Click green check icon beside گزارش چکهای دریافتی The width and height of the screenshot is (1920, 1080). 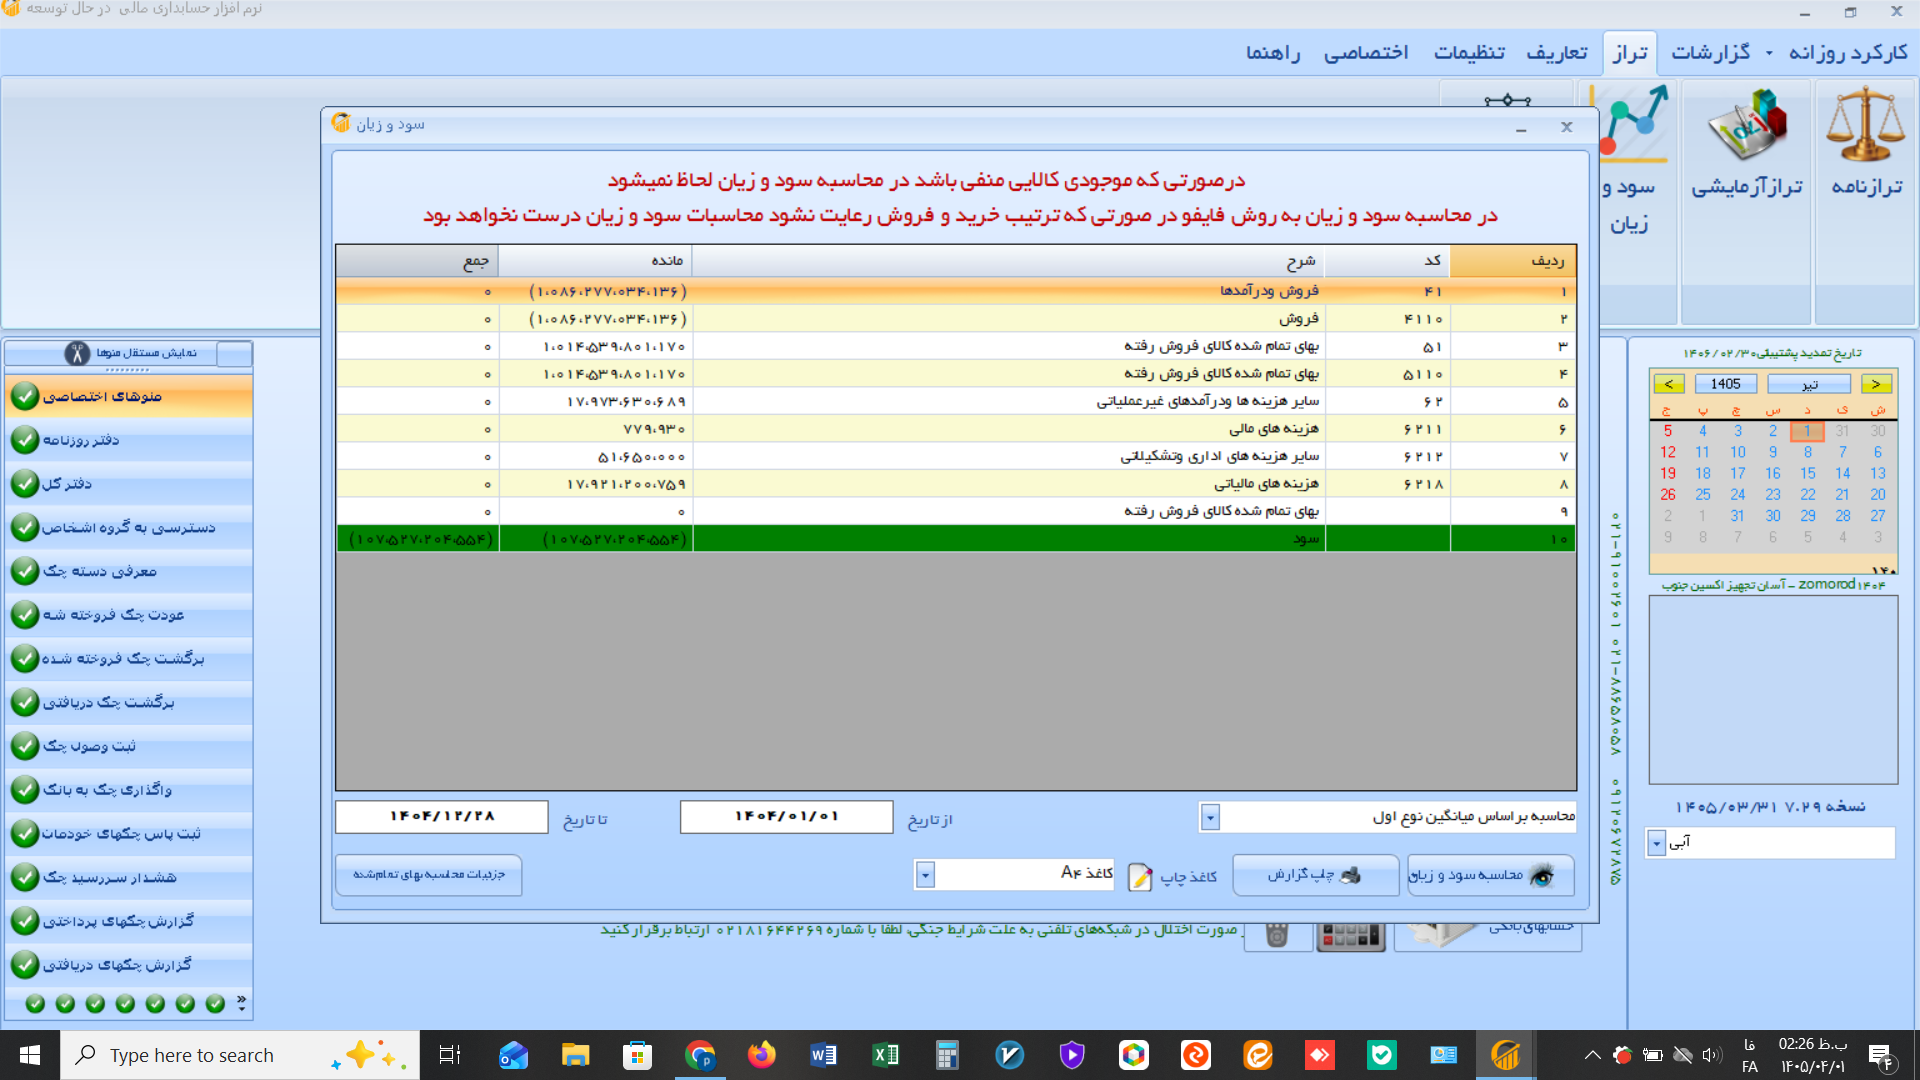25,965
